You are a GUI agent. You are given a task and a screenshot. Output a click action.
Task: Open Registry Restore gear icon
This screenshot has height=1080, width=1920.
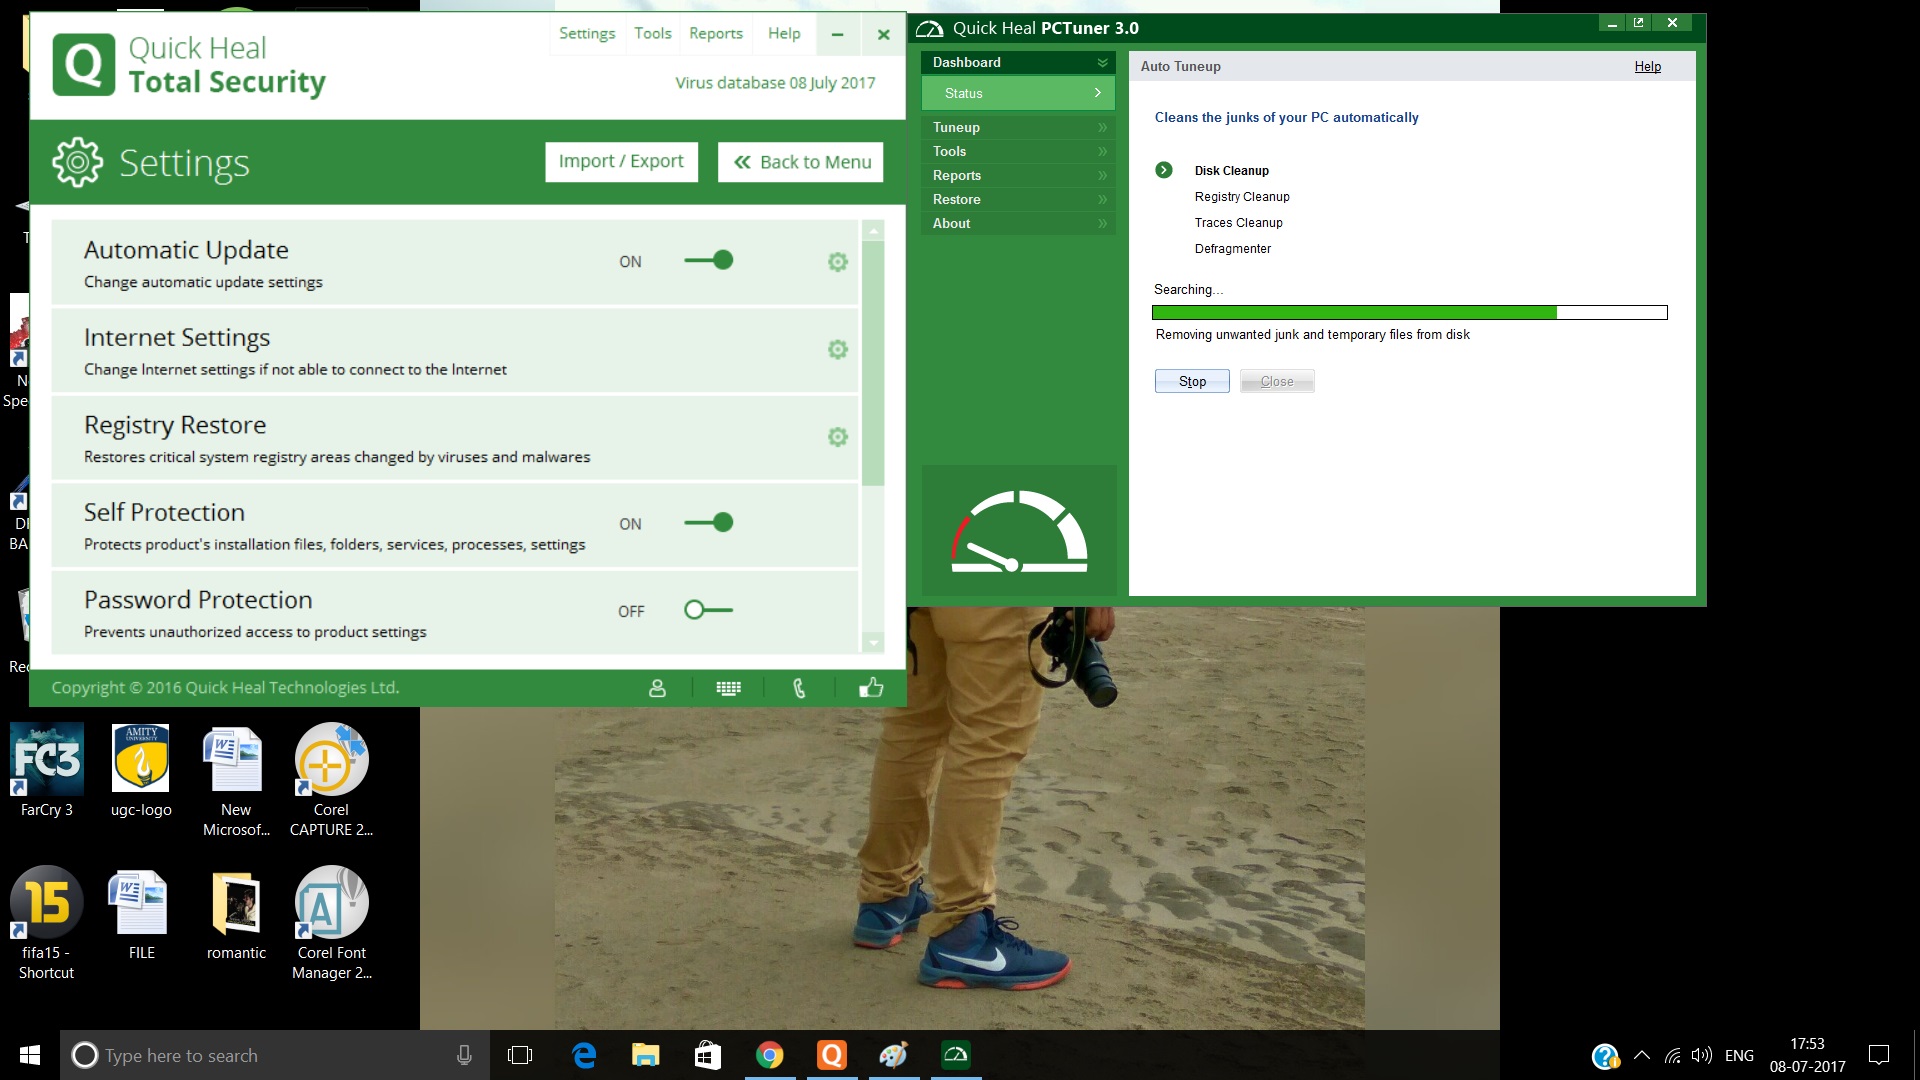click(838, 437)
